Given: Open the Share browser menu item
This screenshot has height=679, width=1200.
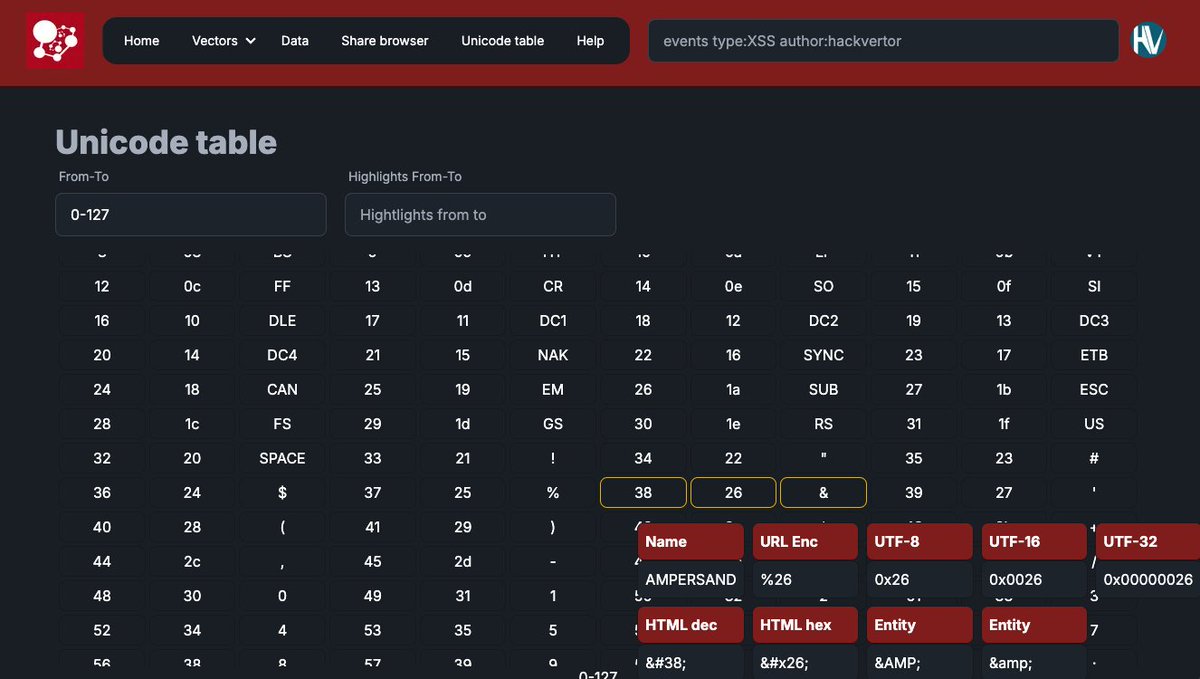Looking at the screenshot, I should 385,41.
